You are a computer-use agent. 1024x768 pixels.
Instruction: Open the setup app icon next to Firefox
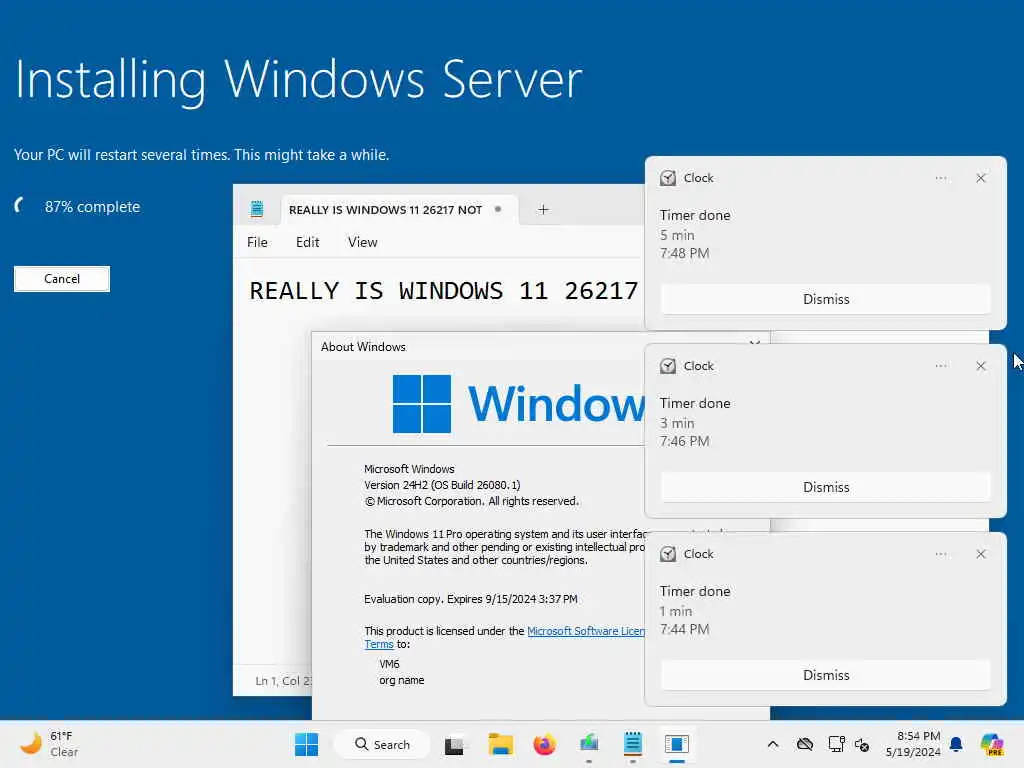pyautogui.click(x=588, y=744)
